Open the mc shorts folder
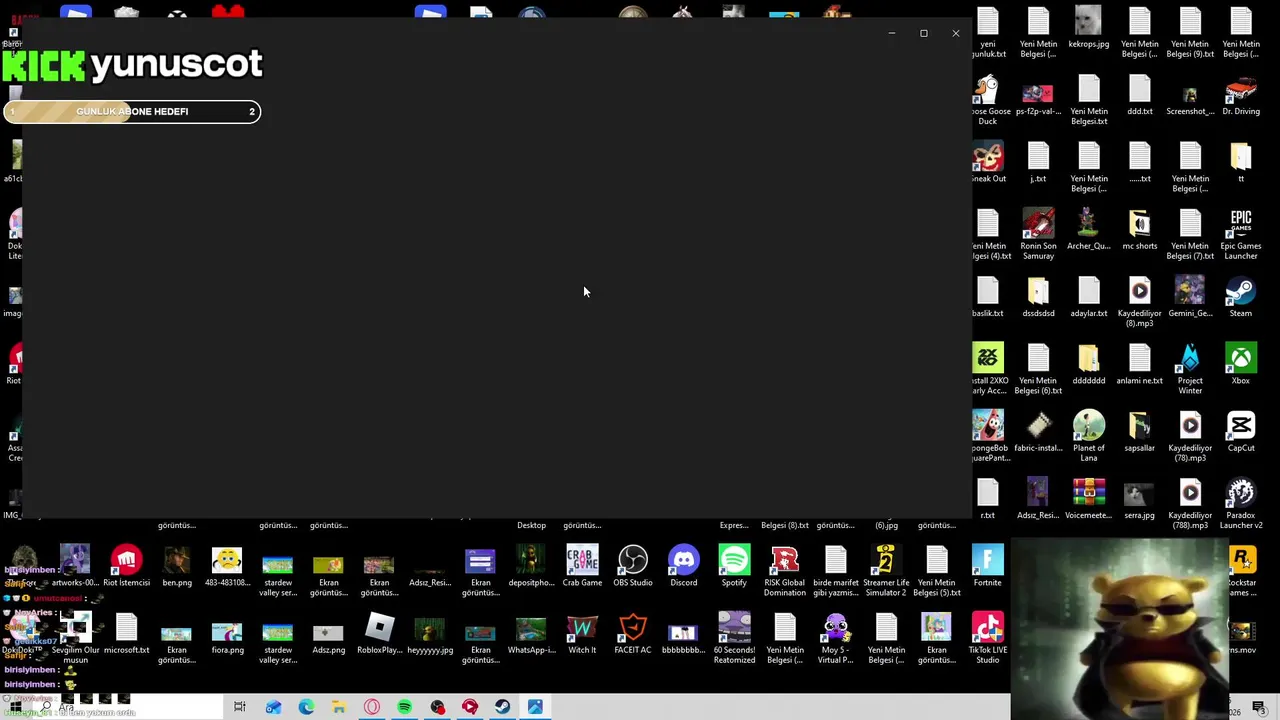Screen dimensions: 1280x720 coord(1139,230)
